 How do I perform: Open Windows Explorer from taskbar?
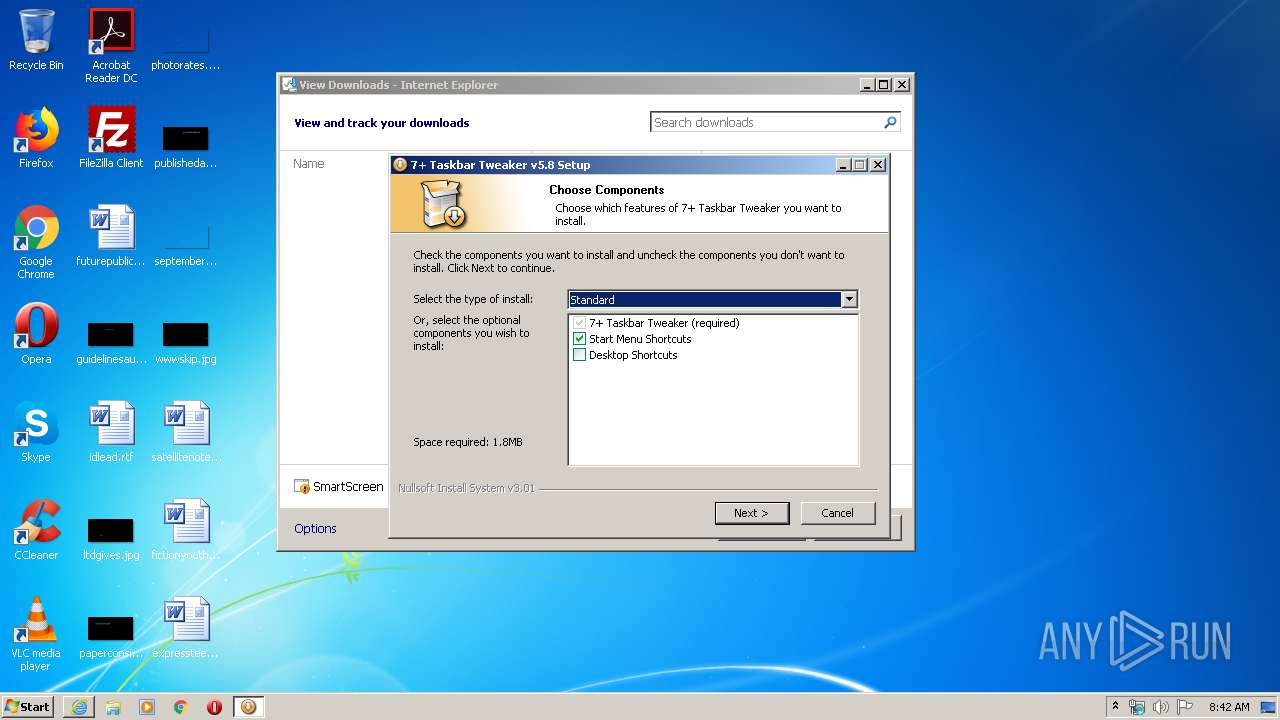point(113,707)
